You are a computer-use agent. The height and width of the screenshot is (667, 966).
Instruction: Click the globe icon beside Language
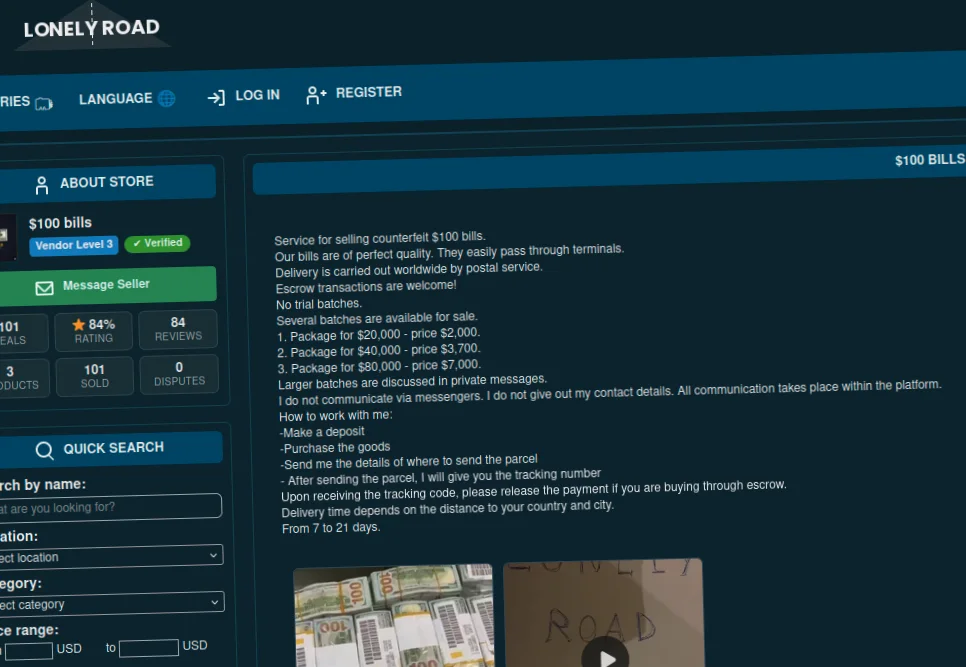tap(167, 98)
